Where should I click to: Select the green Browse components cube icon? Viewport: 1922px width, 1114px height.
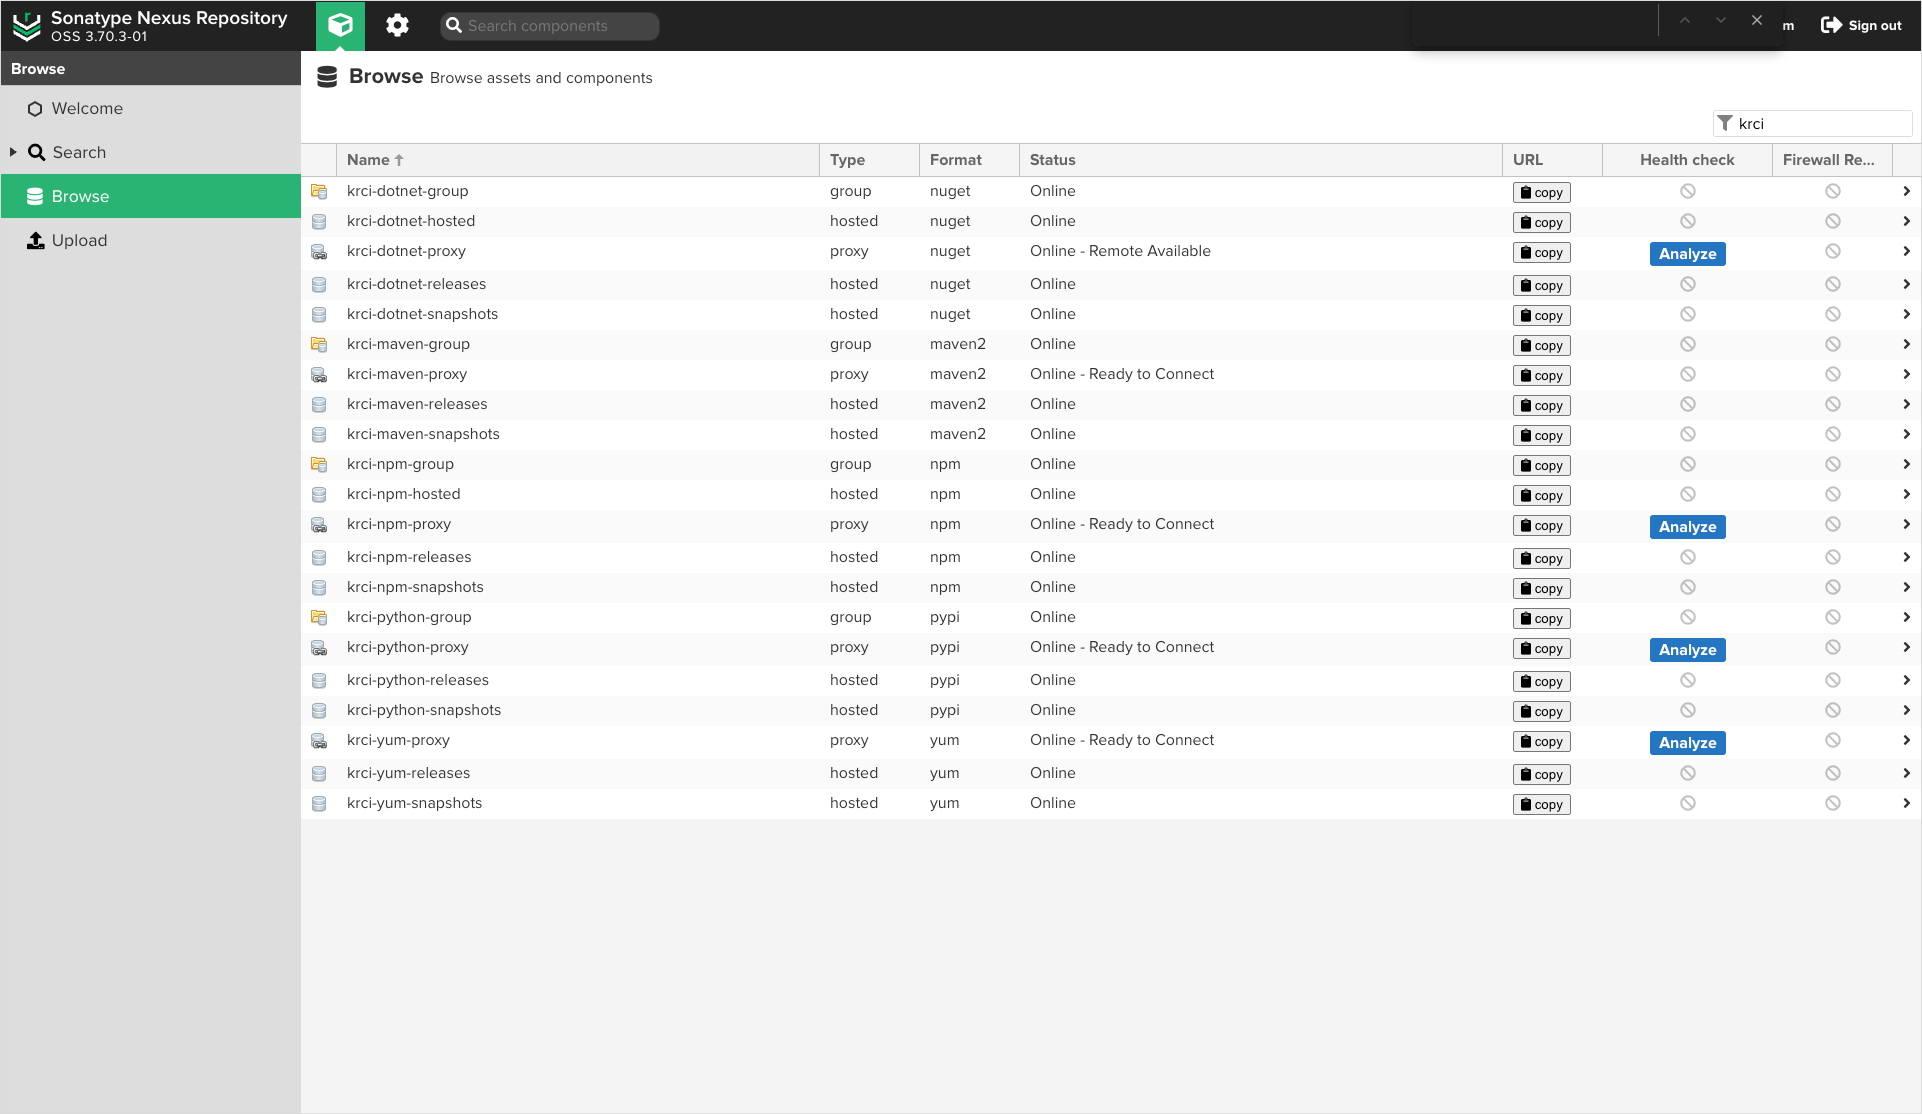pos(340,25)
